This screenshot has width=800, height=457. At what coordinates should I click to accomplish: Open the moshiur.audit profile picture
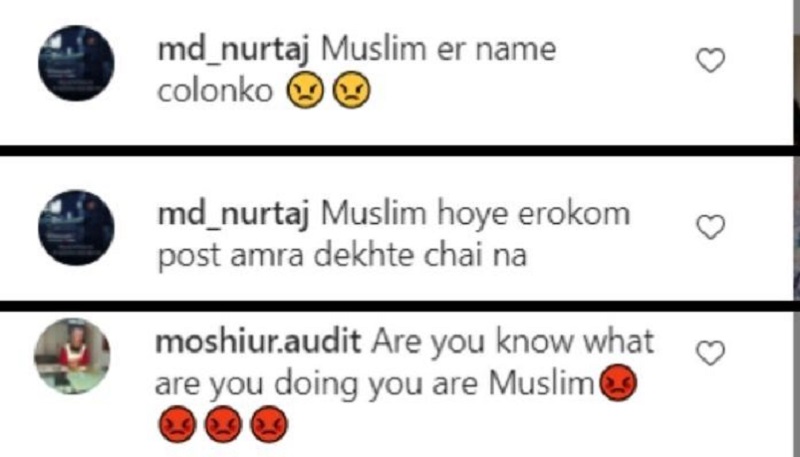point(72,356)
